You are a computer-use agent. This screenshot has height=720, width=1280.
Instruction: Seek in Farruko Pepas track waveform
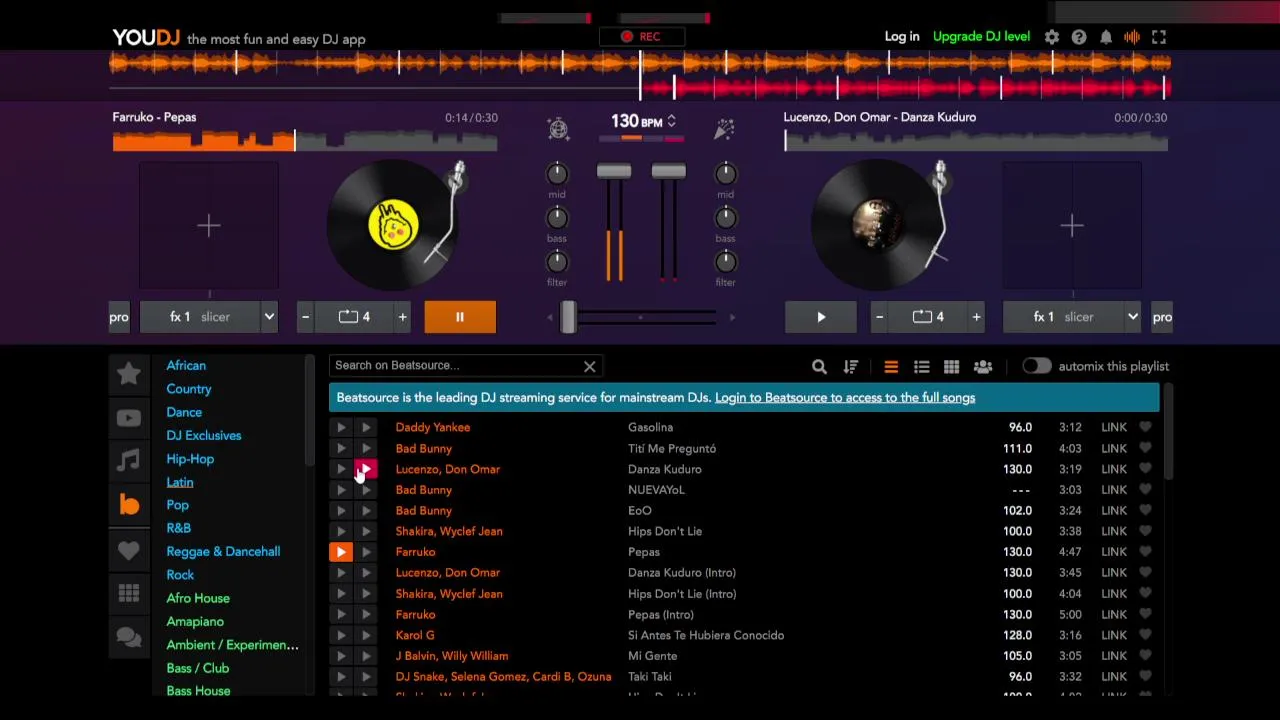coord(305,141)
